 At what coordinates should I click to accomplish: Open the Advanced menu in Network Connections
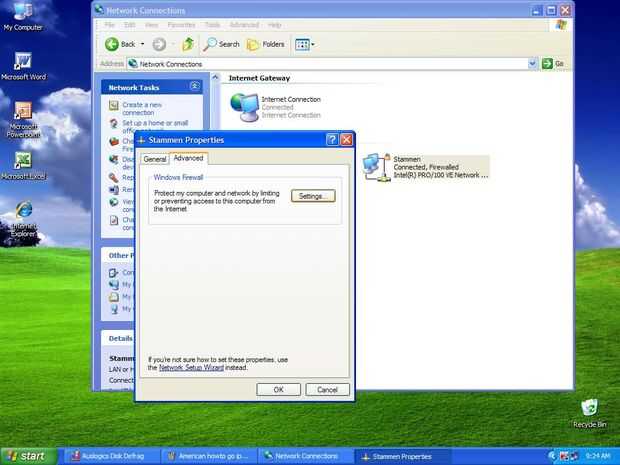click(x=244, y=25)
